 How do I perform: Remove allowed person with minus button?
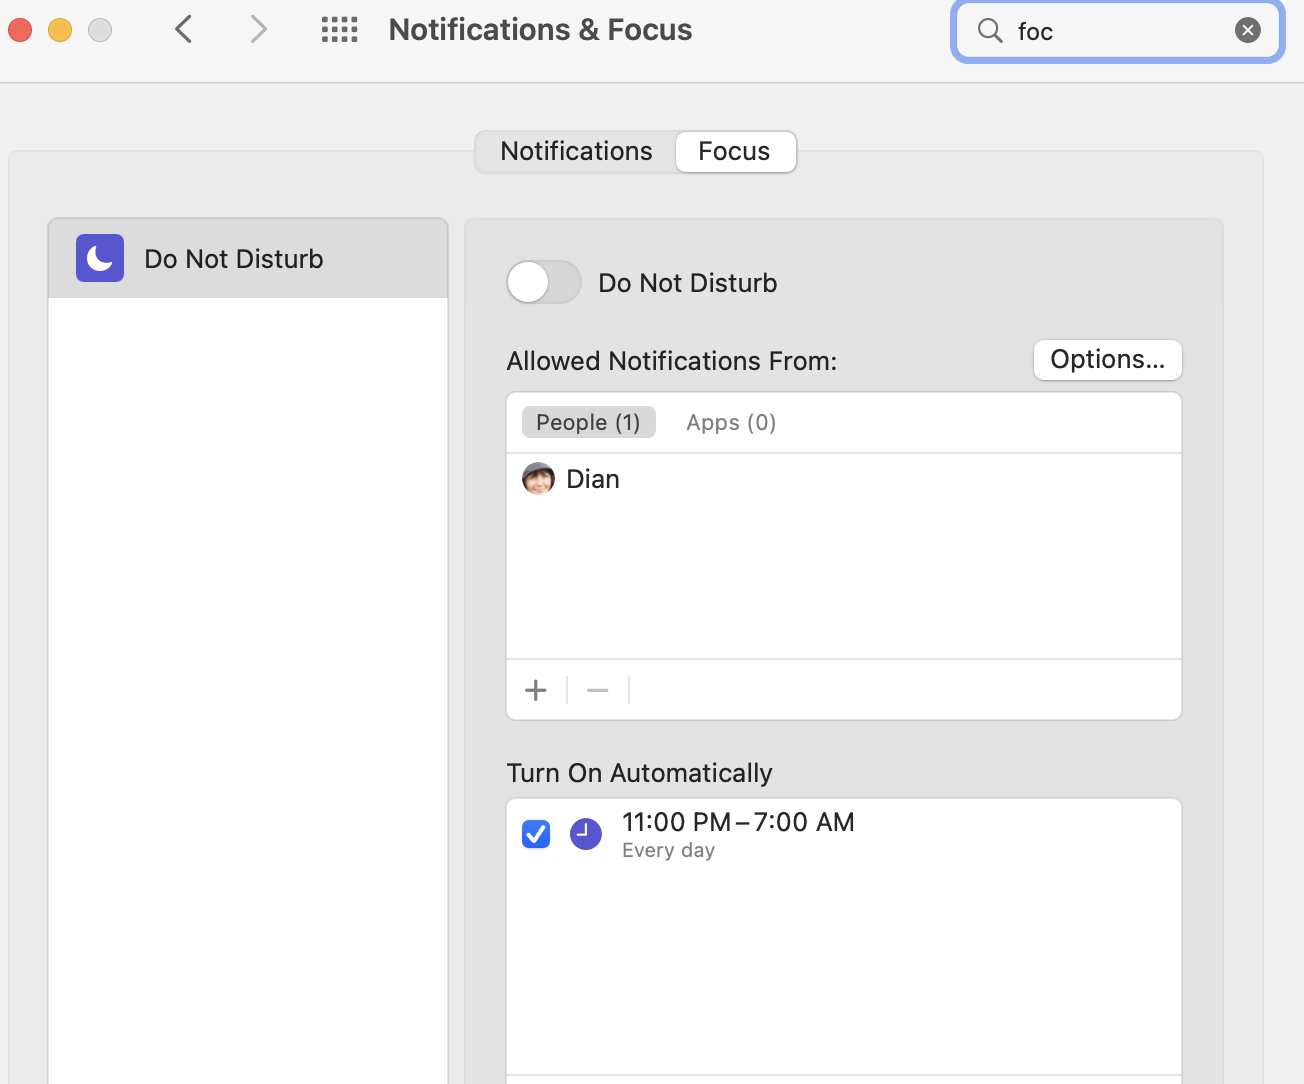point(598,690)
